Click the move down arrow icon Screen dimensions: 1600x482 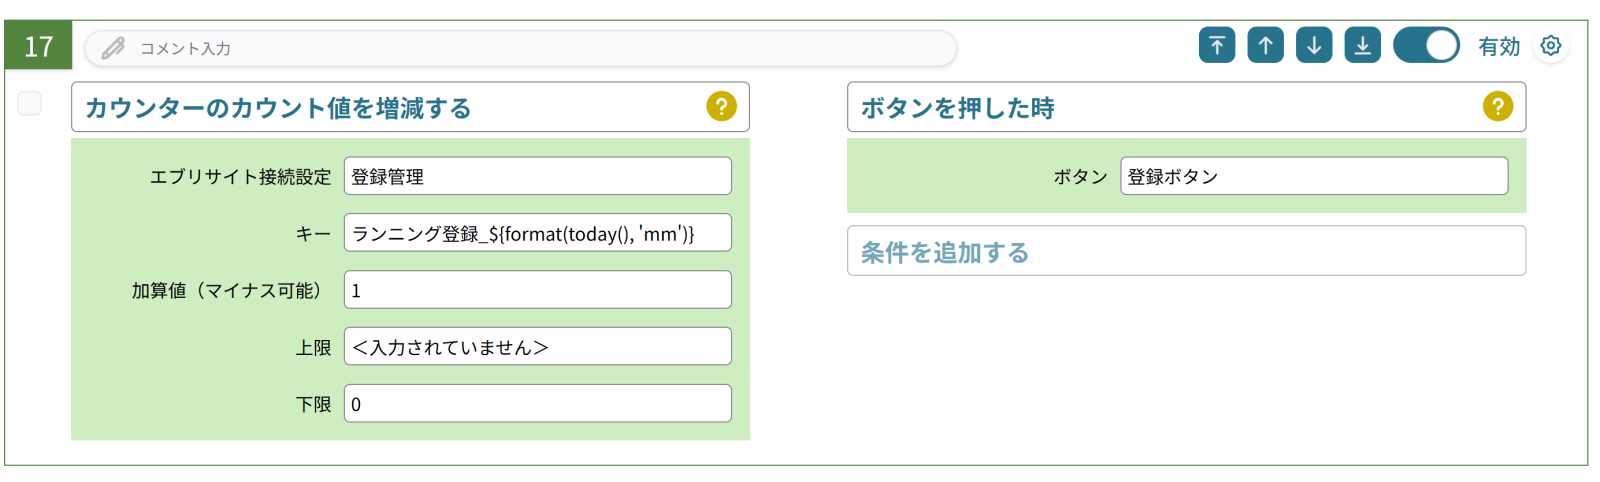[1314, 46]
